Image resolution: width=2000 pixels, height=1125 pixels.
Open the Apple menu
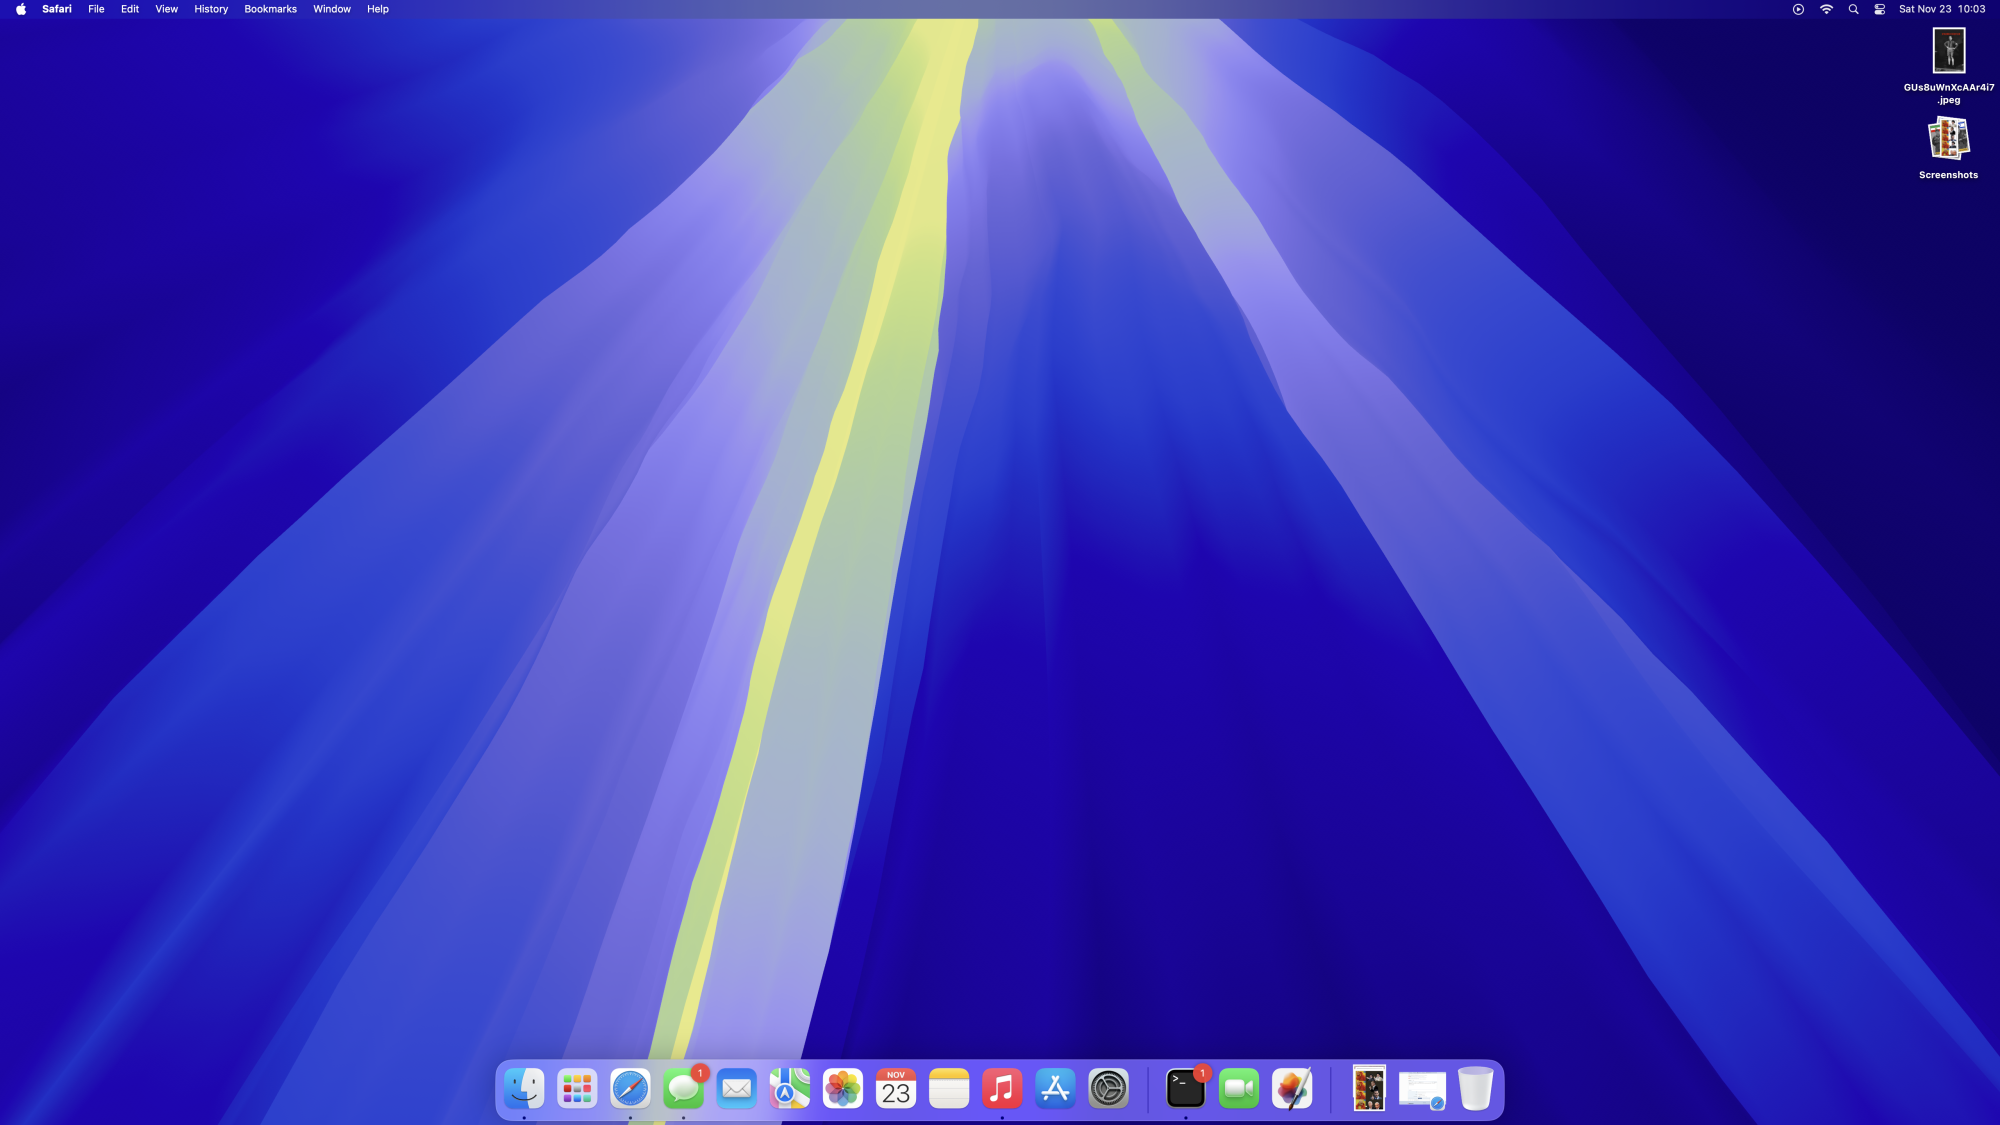[21, 9]
